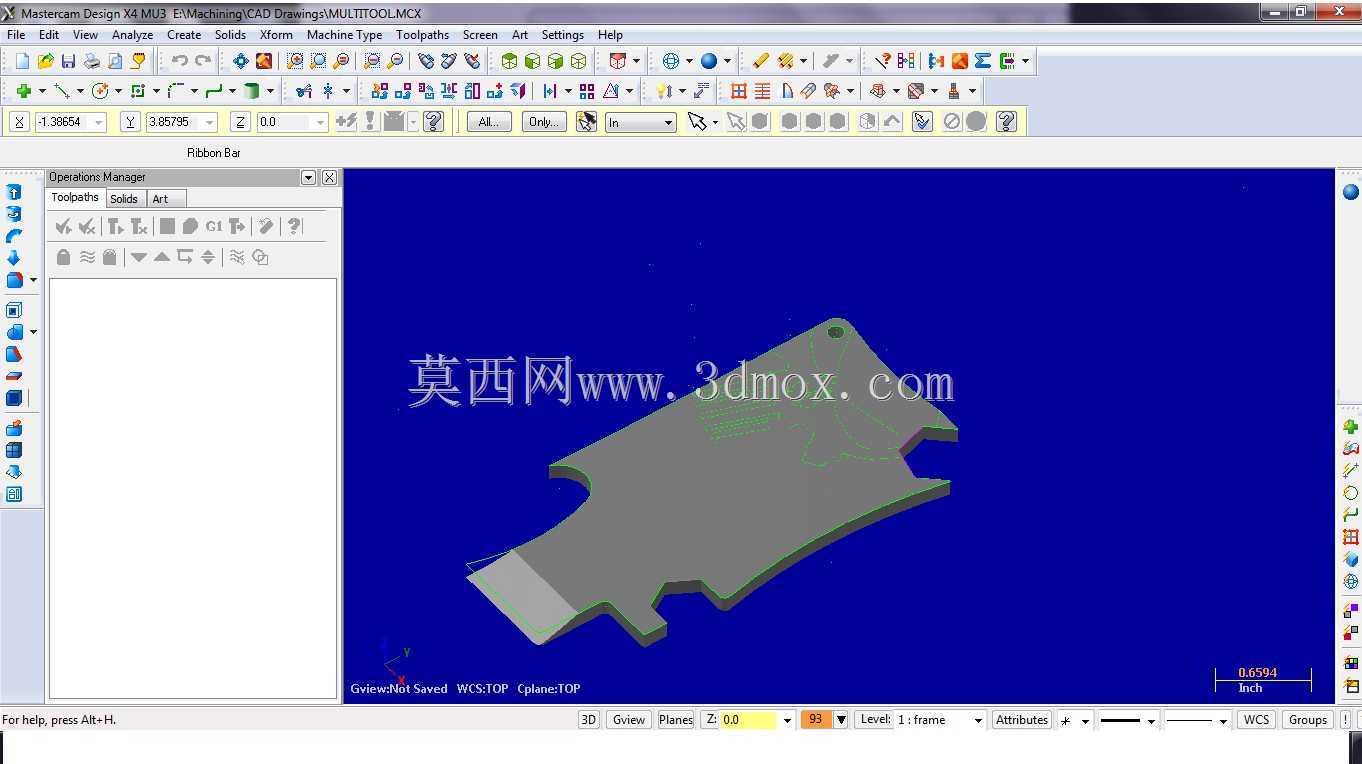Click the Gview button in status bar
Image resolution: width=1362 pixels, height=764 pixels.
629,720
